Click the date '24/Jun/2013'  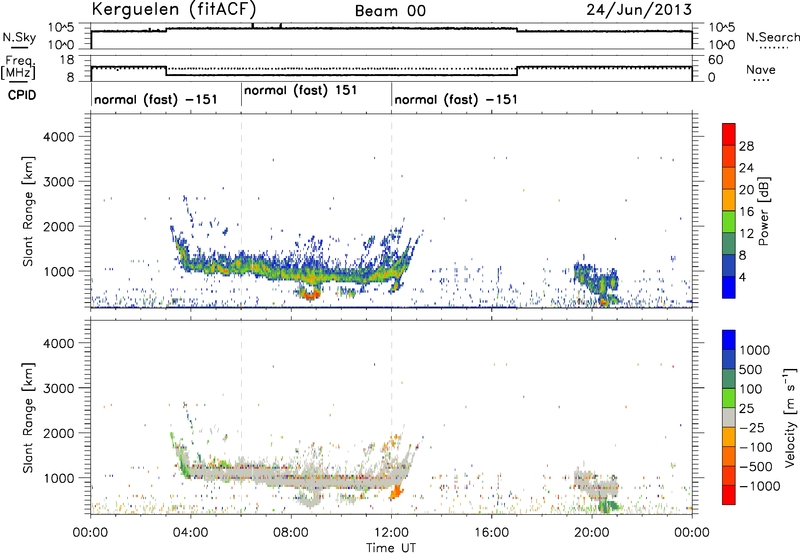[639, 10]
